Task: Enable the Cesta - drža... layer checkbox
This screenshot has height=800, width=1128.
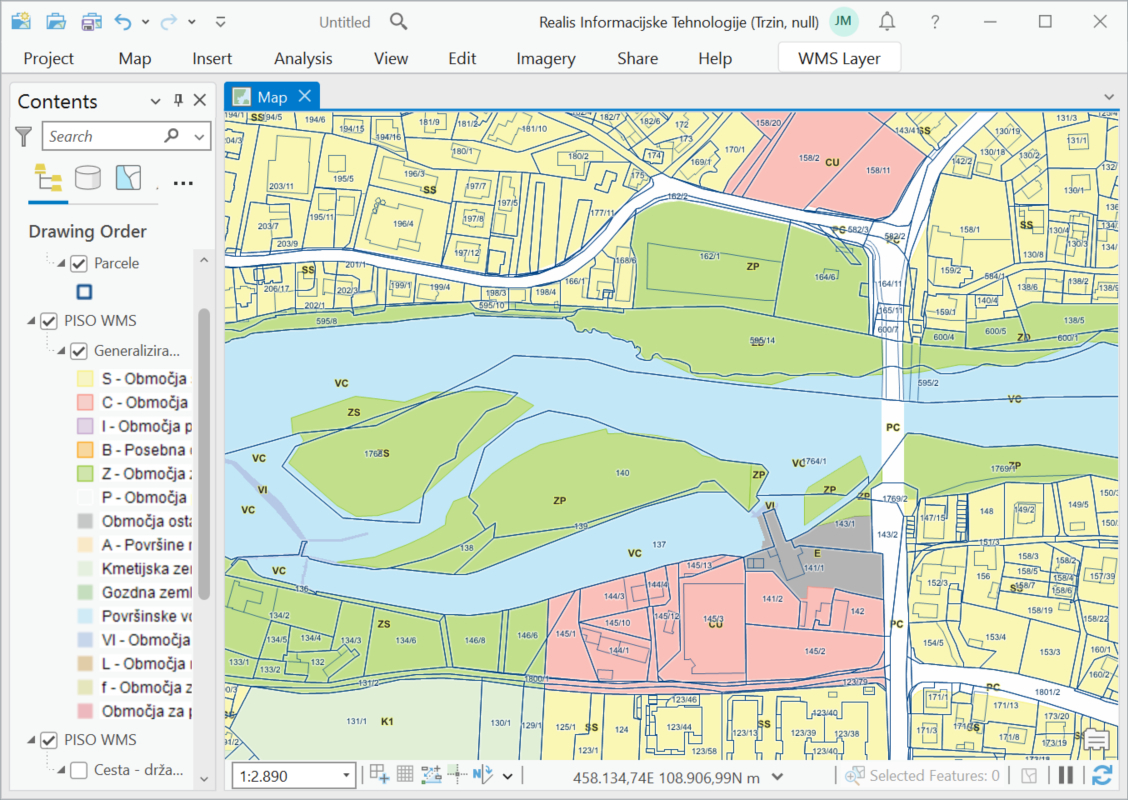Action: pyautogui.click(x=79, y=770)
